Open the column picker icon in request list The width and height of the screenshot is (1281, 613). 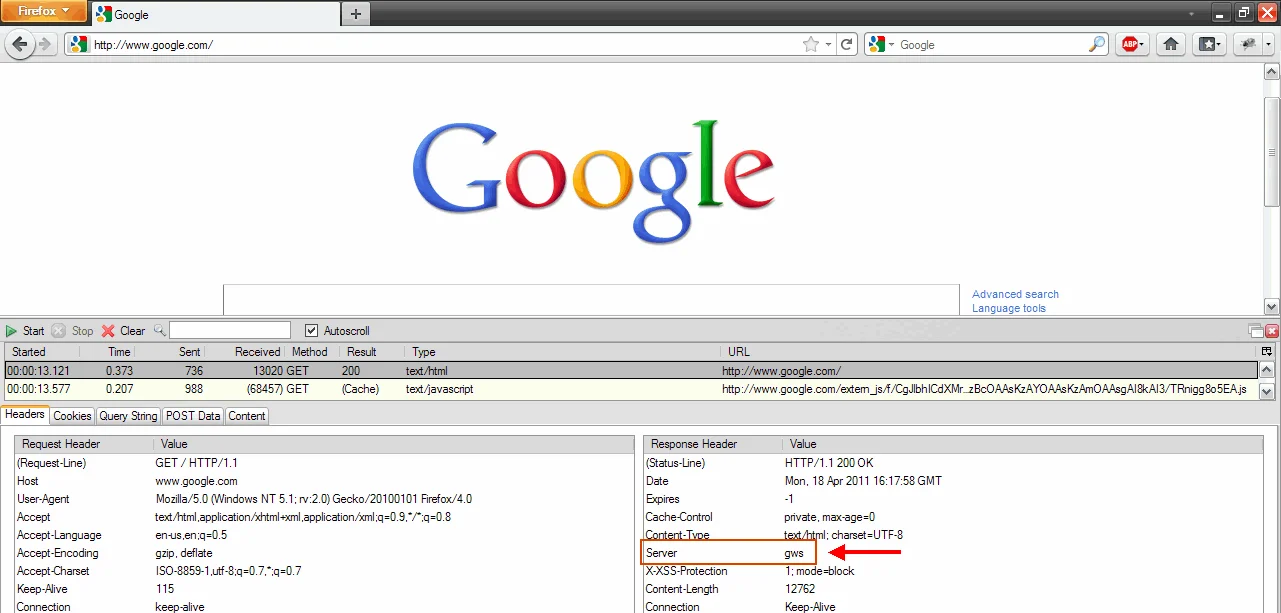coord(1267,352)
